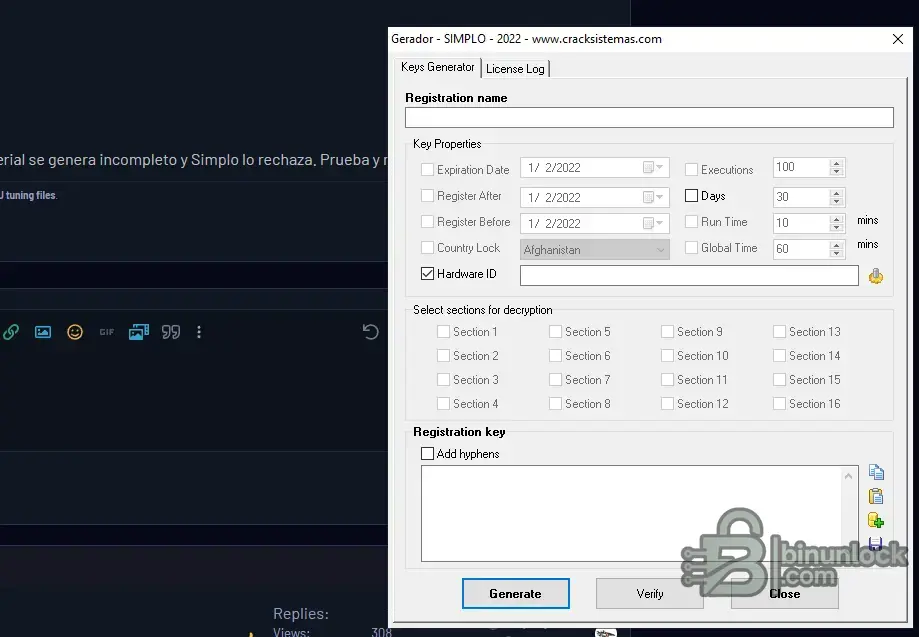Click the paste registration key icon
Image resolution: width=919 pixels, height=637 pixels.
(x=876, y=496)
